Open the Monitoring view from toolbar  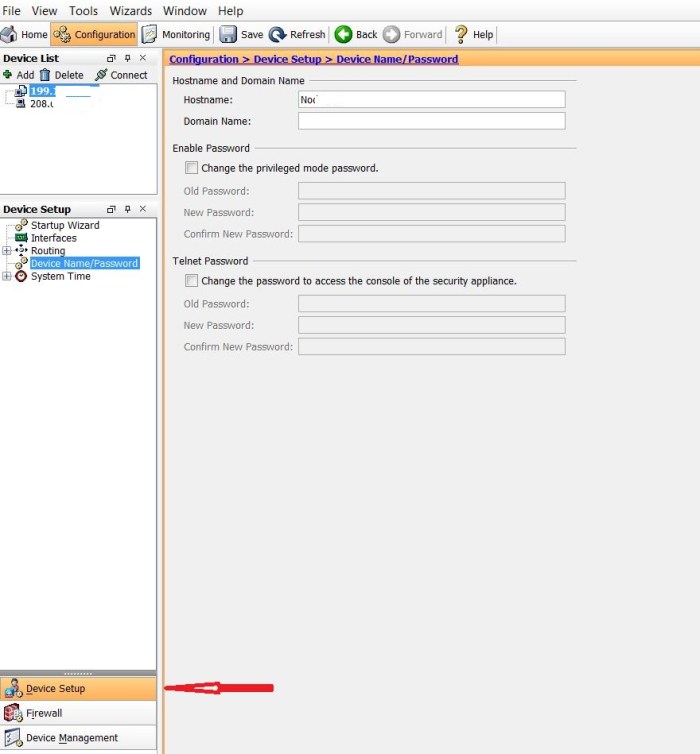150,34
